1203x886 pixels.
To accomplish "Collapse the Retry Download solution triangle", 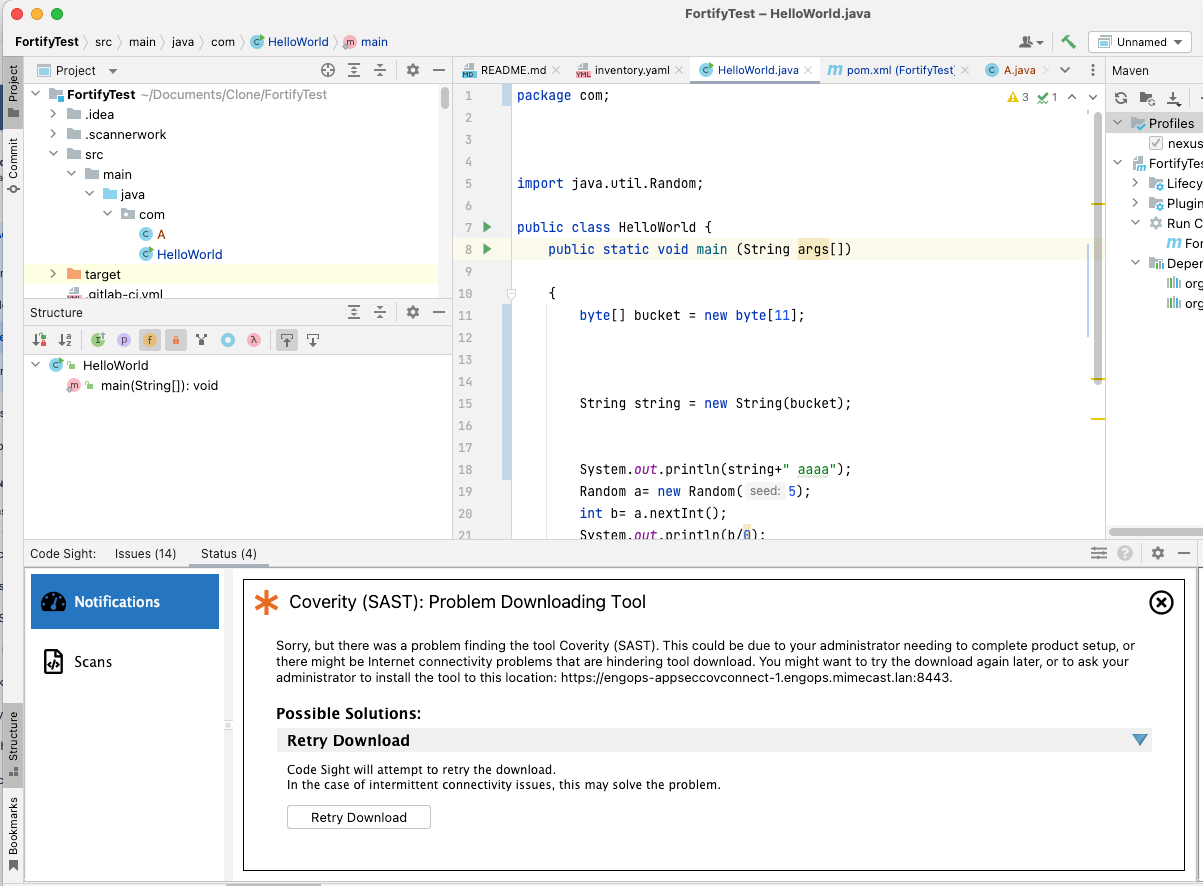I will click(1139, 740).
